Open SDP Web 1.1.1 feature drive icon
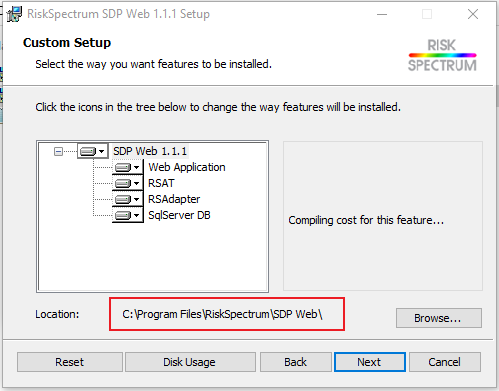499x391 pixels. [88, 152]
